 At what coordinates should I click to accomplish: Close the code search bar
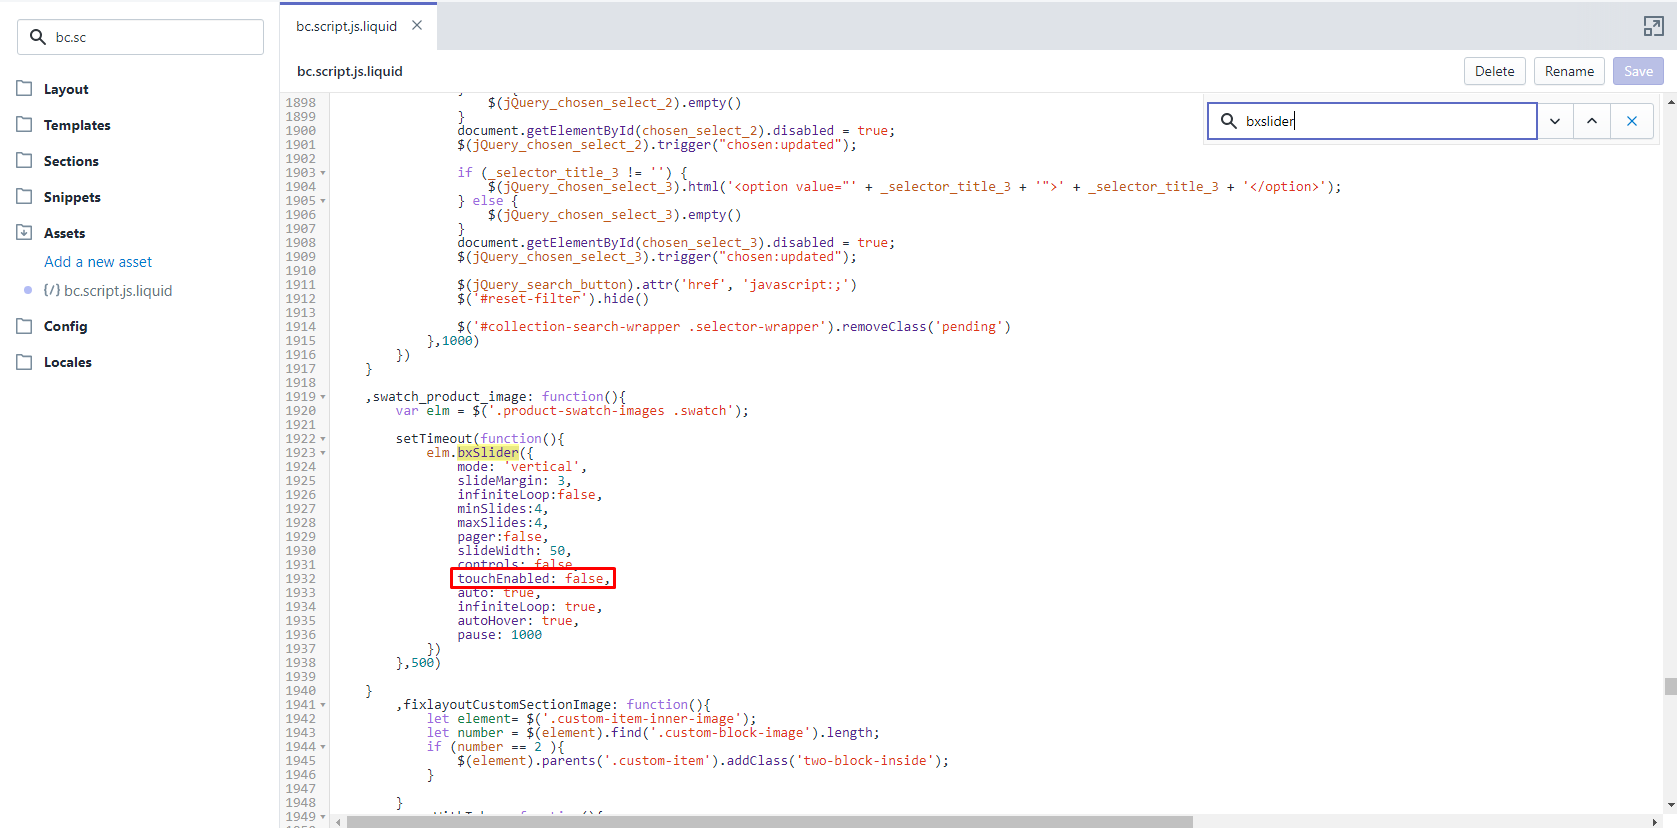[1632, 121]
